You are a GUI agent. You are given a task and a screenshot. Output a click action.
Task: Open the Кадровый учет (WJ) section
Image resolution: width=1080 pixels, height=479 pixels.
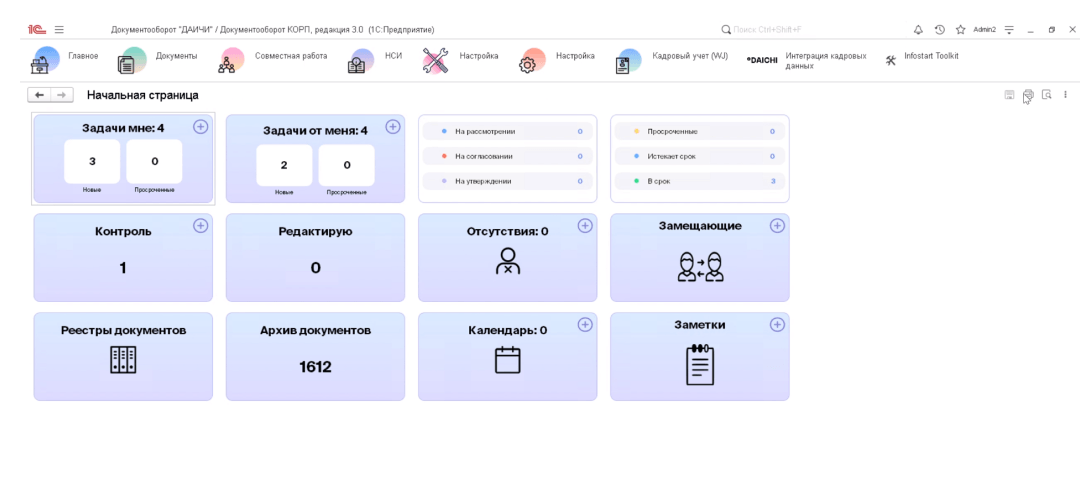(x=671, y=60)
